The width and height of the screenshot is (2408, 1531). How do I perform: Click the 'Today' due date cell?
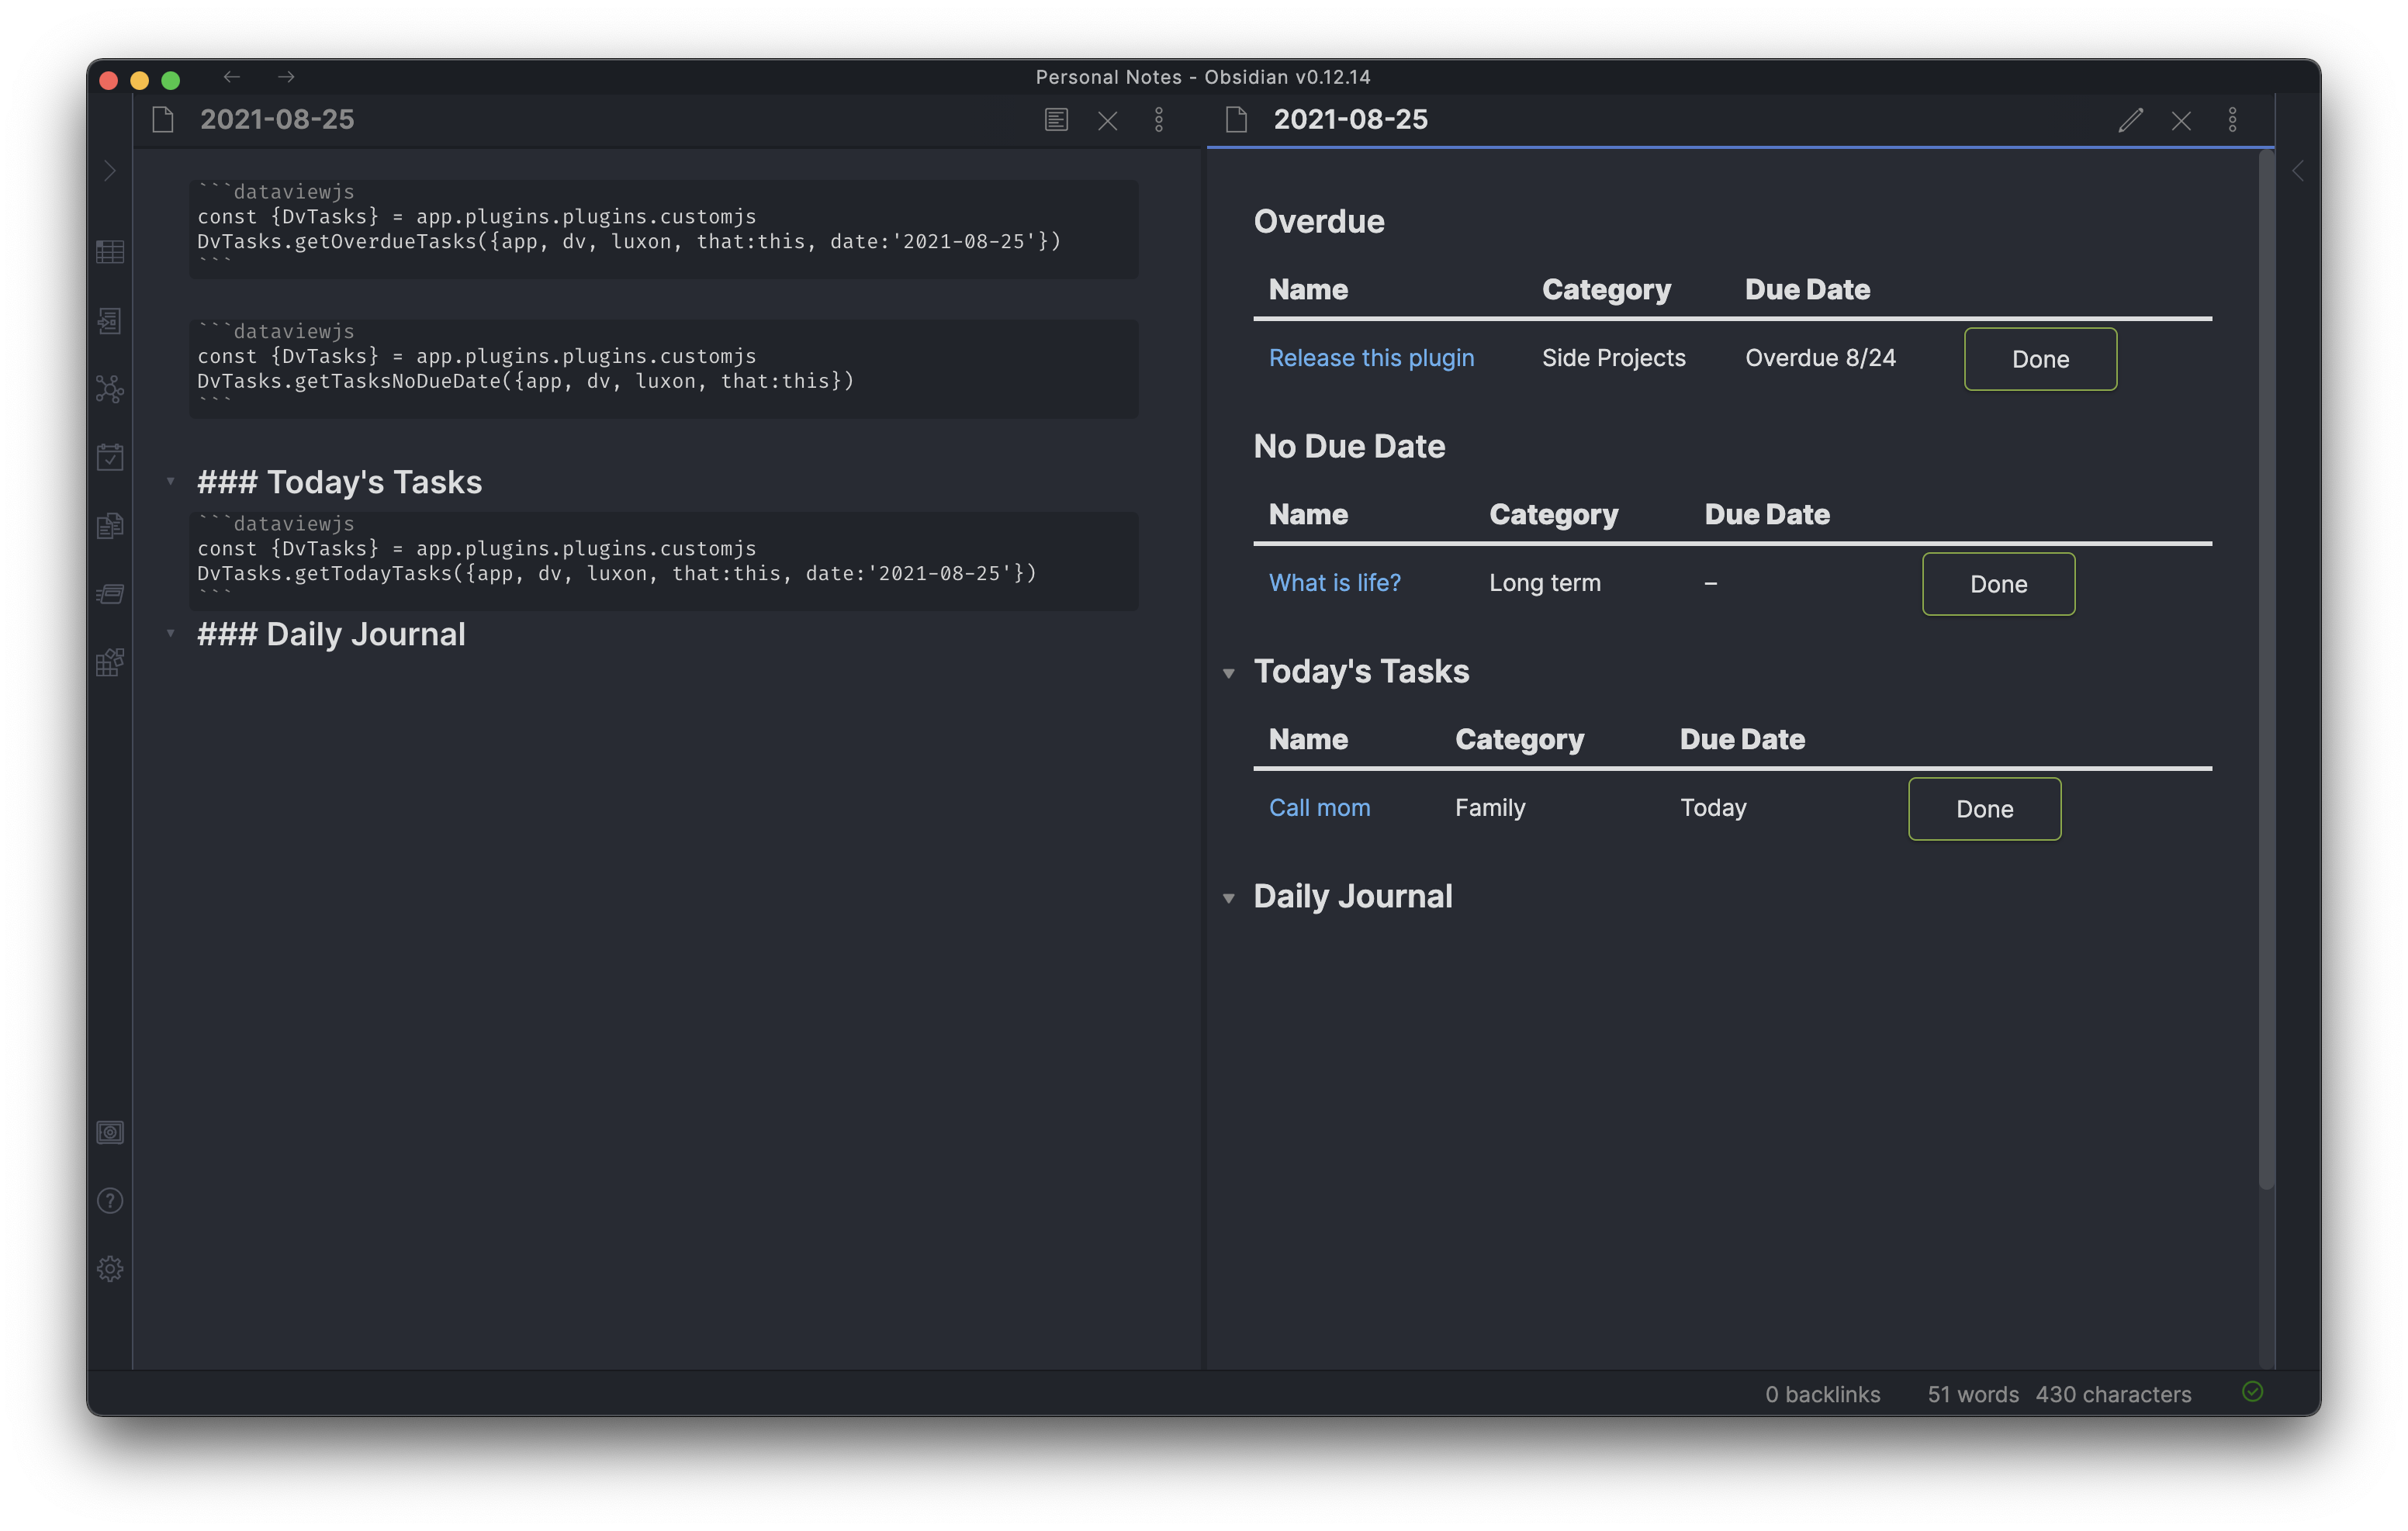[1713, 808]
